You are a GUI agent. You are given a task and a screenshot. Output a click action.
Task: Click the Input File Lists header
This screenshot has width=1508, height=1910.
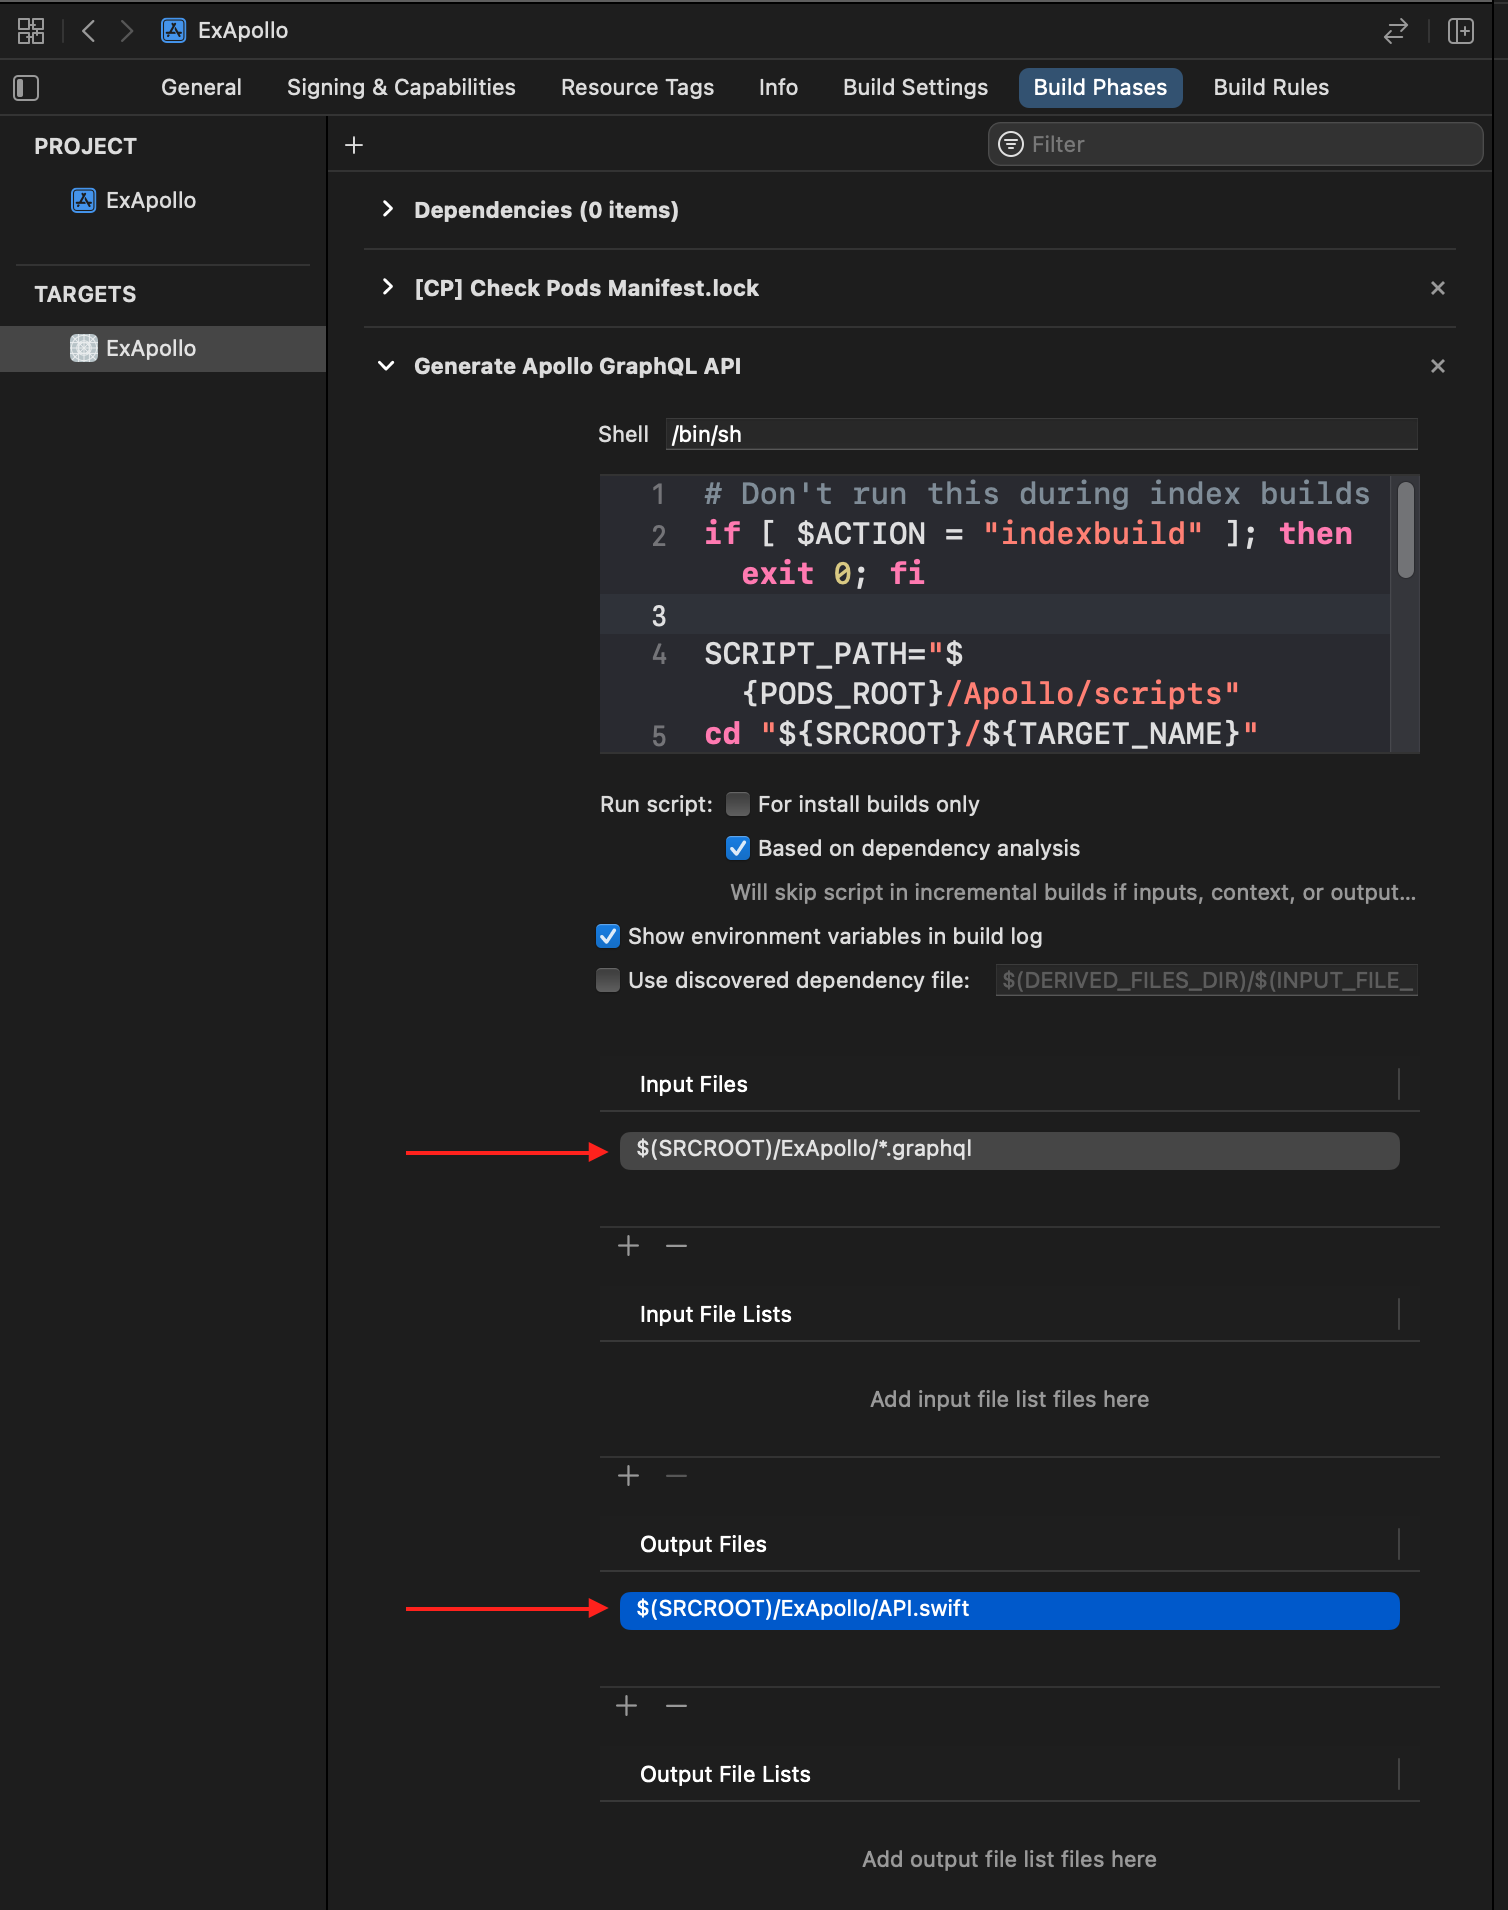point(715,1315)
